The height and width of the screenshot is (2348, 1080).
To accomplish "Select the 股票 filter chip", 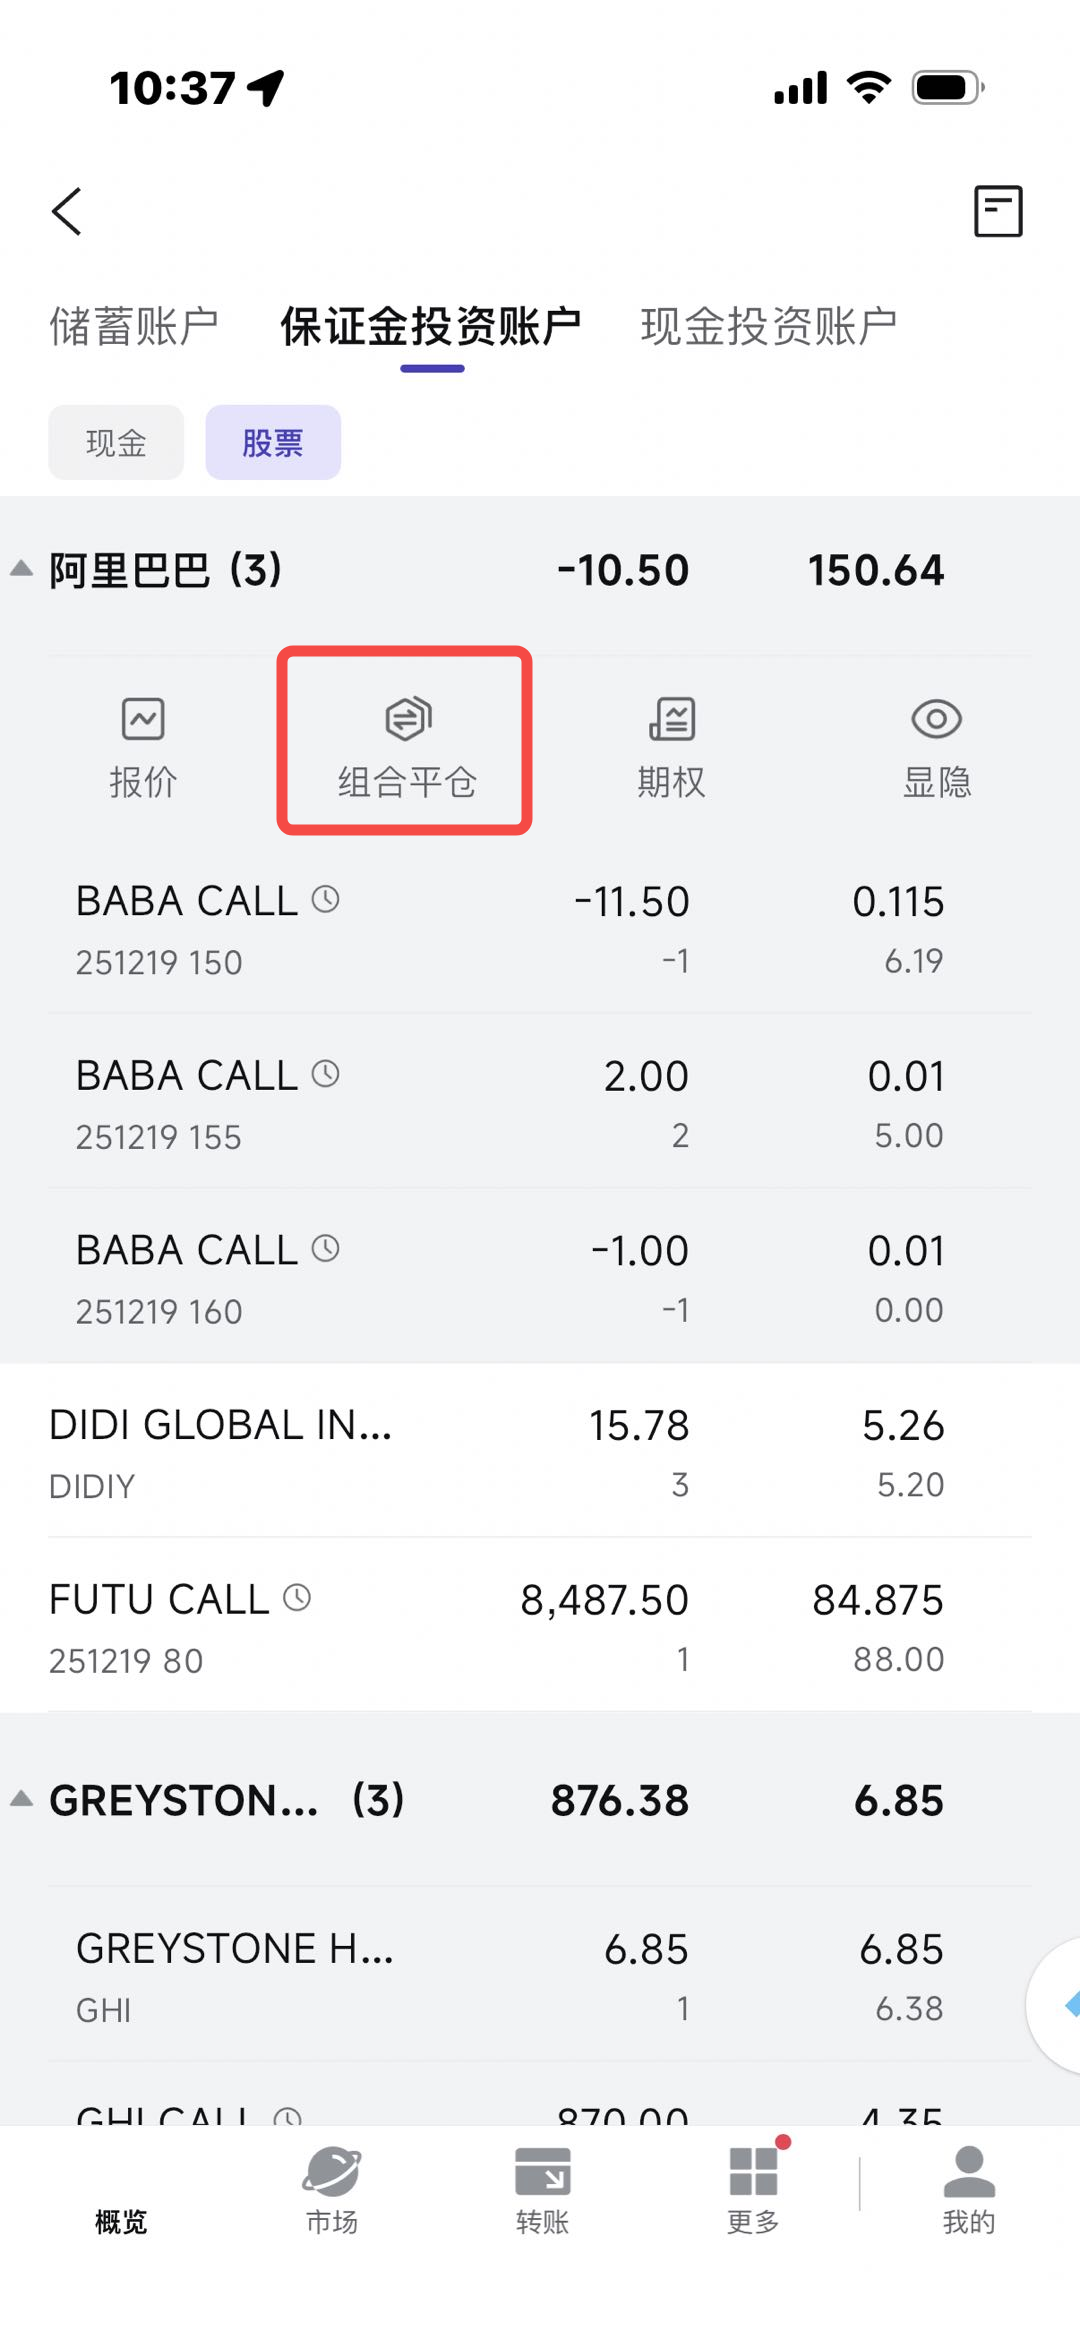I will [x=273, y=443].
